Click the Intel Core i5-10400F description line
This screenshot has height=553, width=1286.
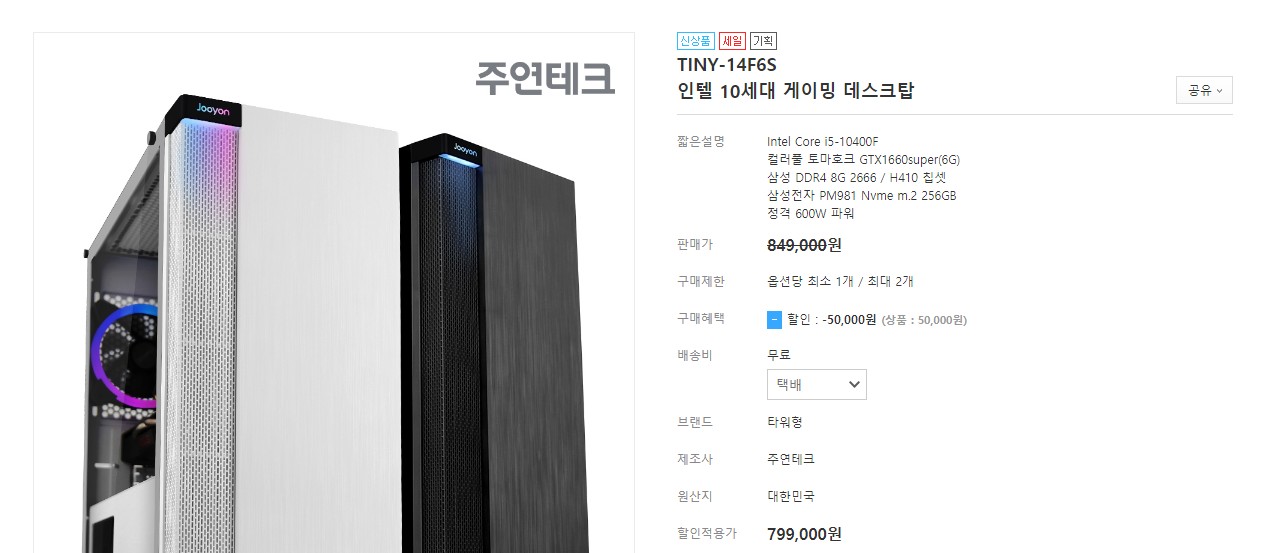(822, 141)
